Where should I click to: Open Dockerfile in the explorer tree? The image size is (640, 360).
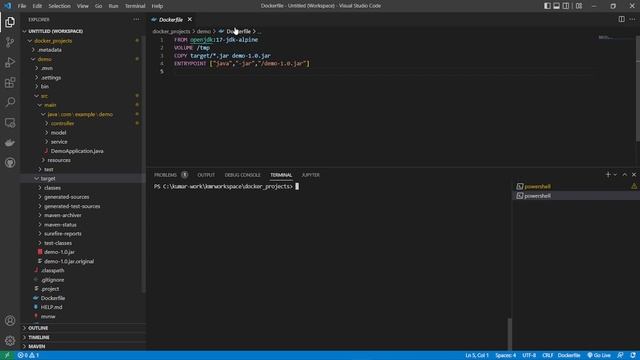(x=83, y=298)
